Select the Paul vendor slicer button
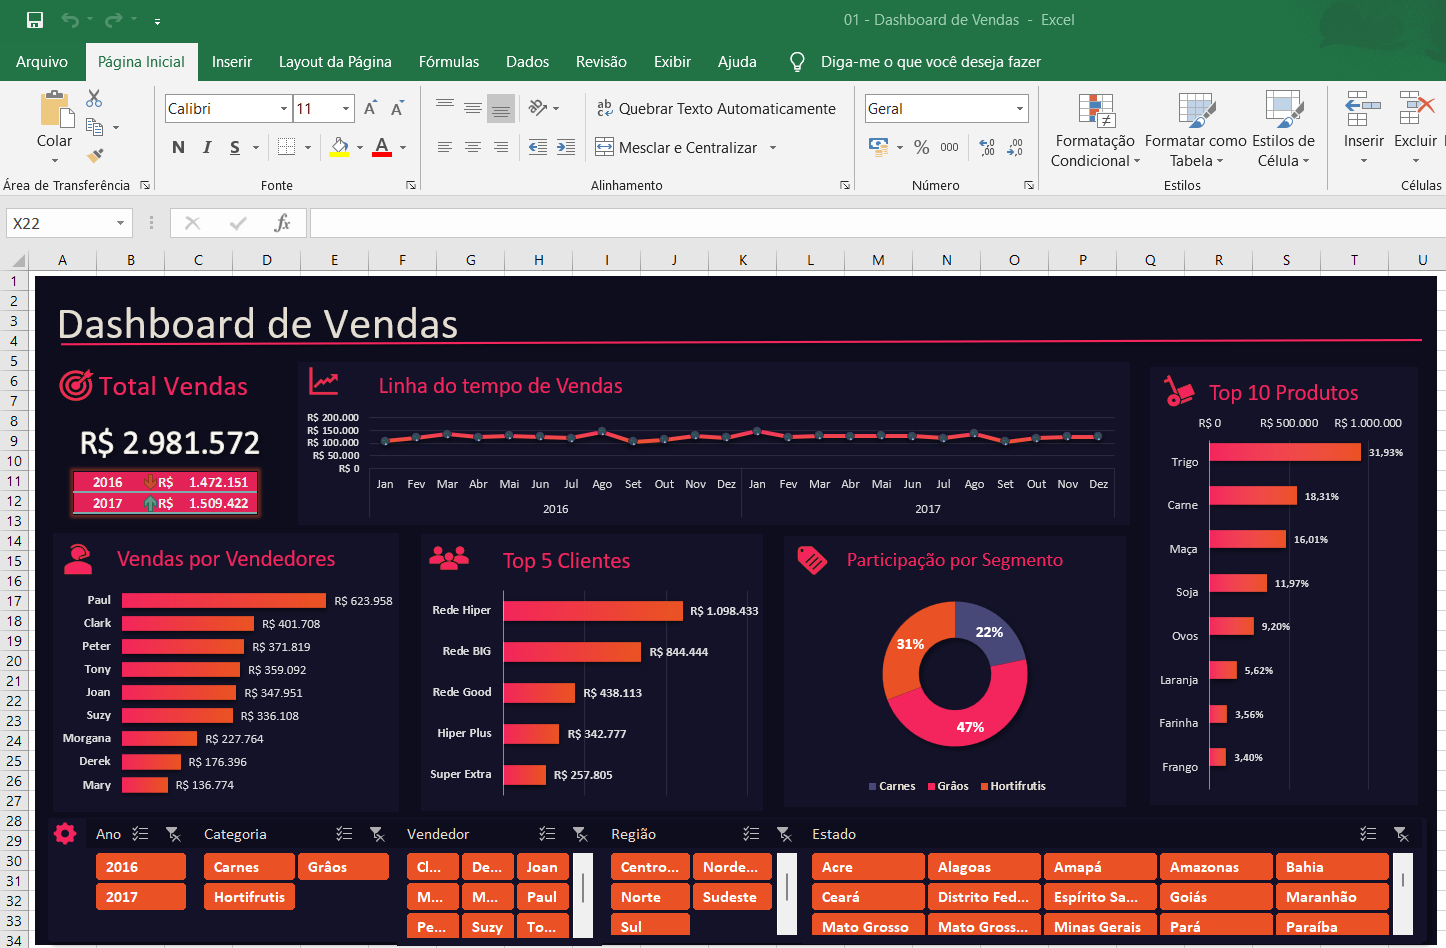This screenshot has width=1446, height=948. (x=543, y=897)
